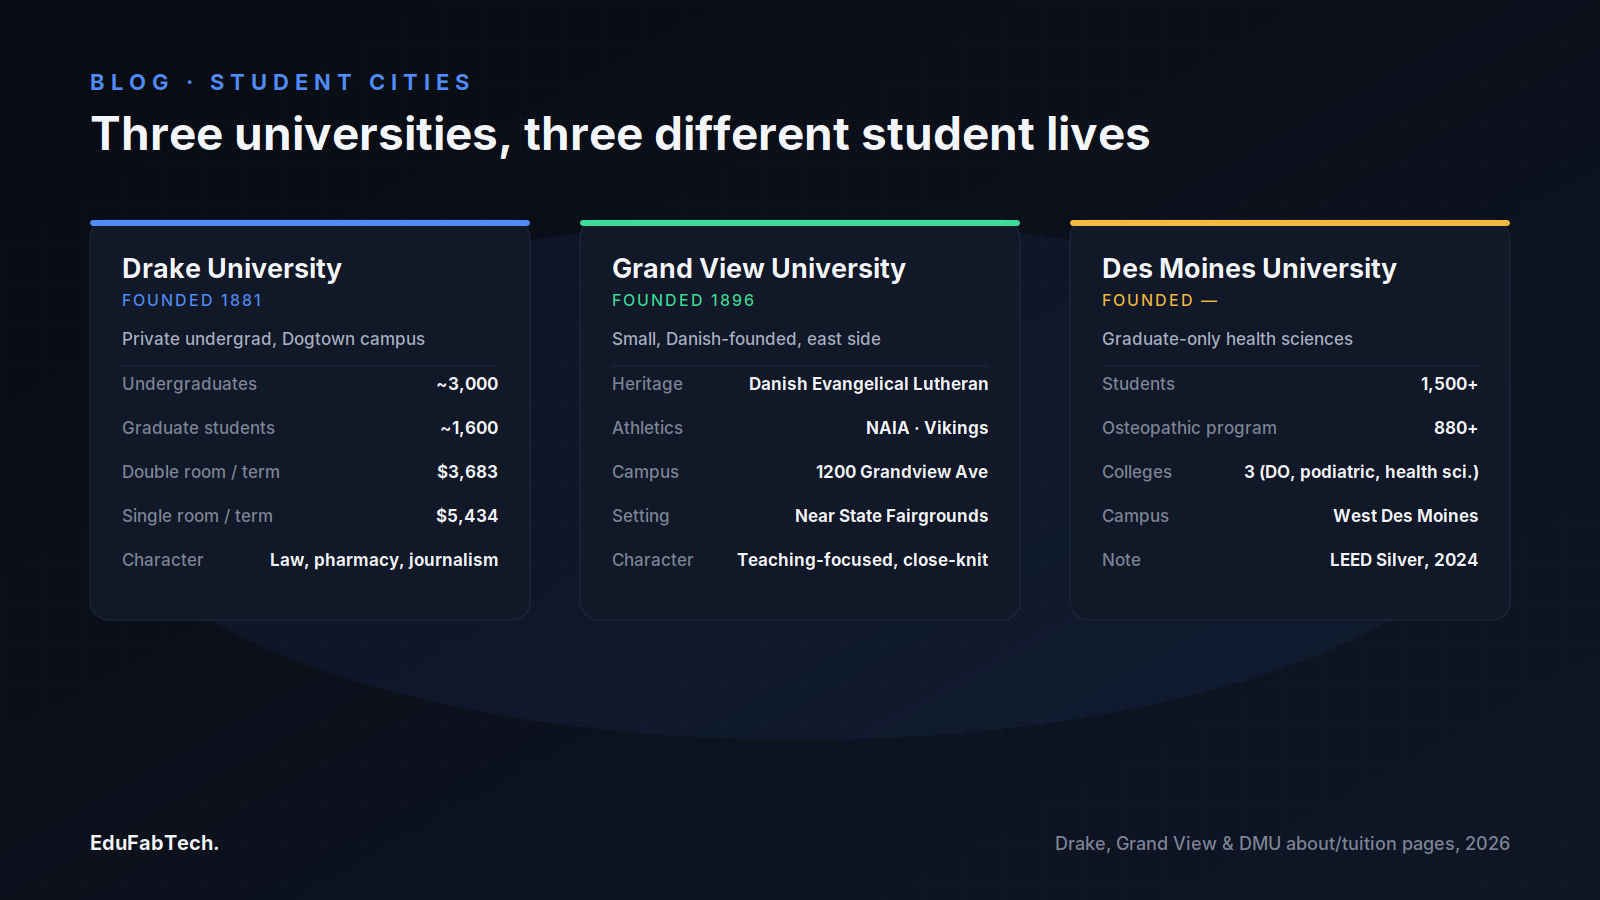Viewport: 1600px width, 900px height.
Task: Click the 'Drake, Grand View & DMU about/tuition pages, 2026' source
Action: pos(1282,843)
